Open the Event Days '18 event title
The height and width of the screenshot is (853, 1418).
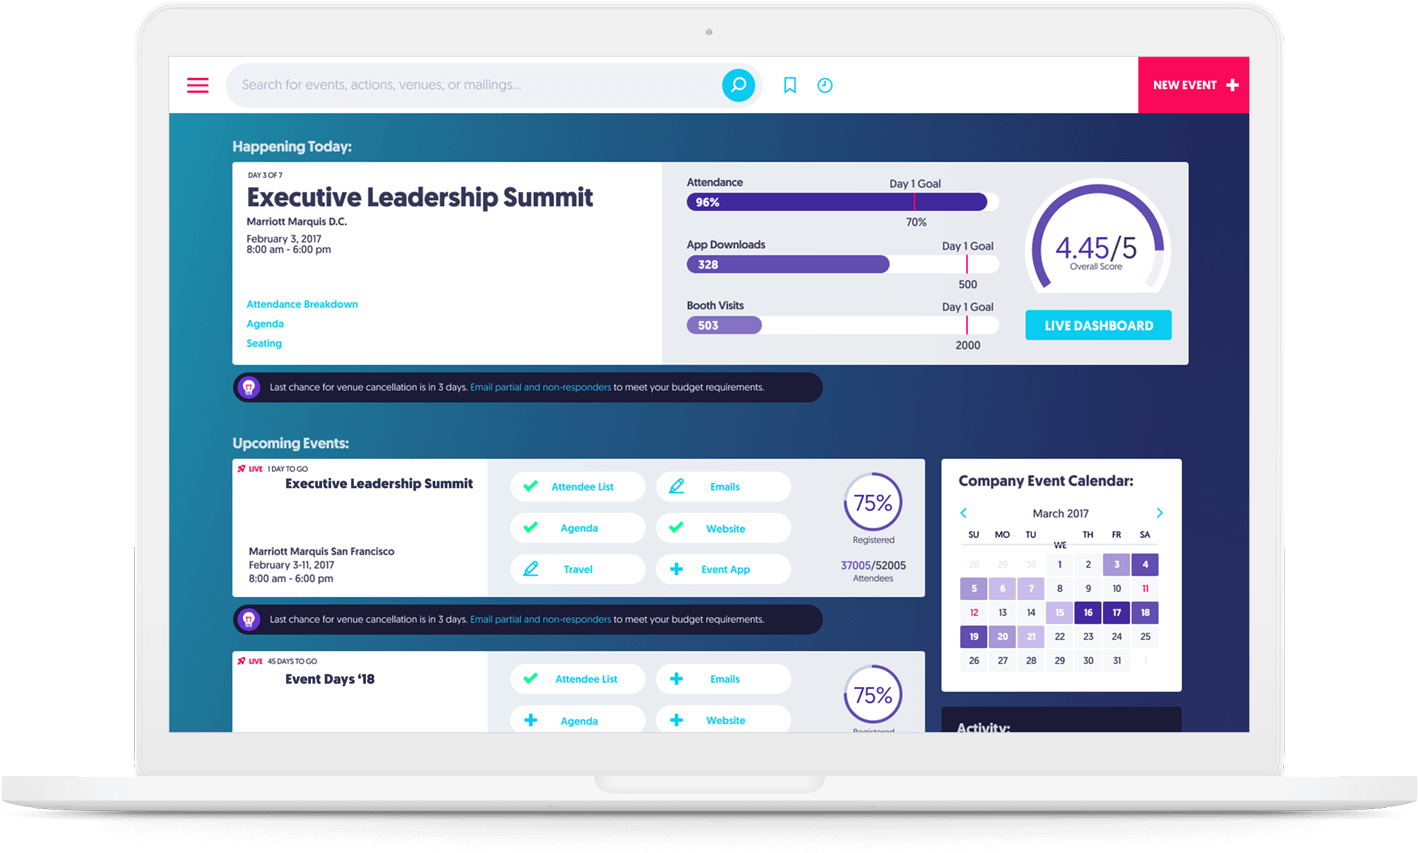point(330,679)
